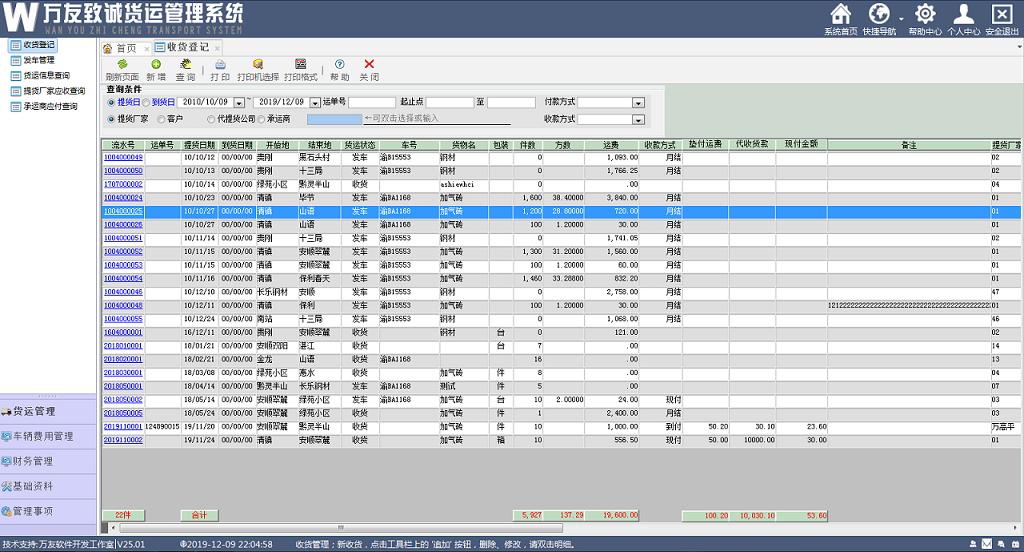Select the 客户 radio button
1024x552 pixels.
(x=161, y=119)
